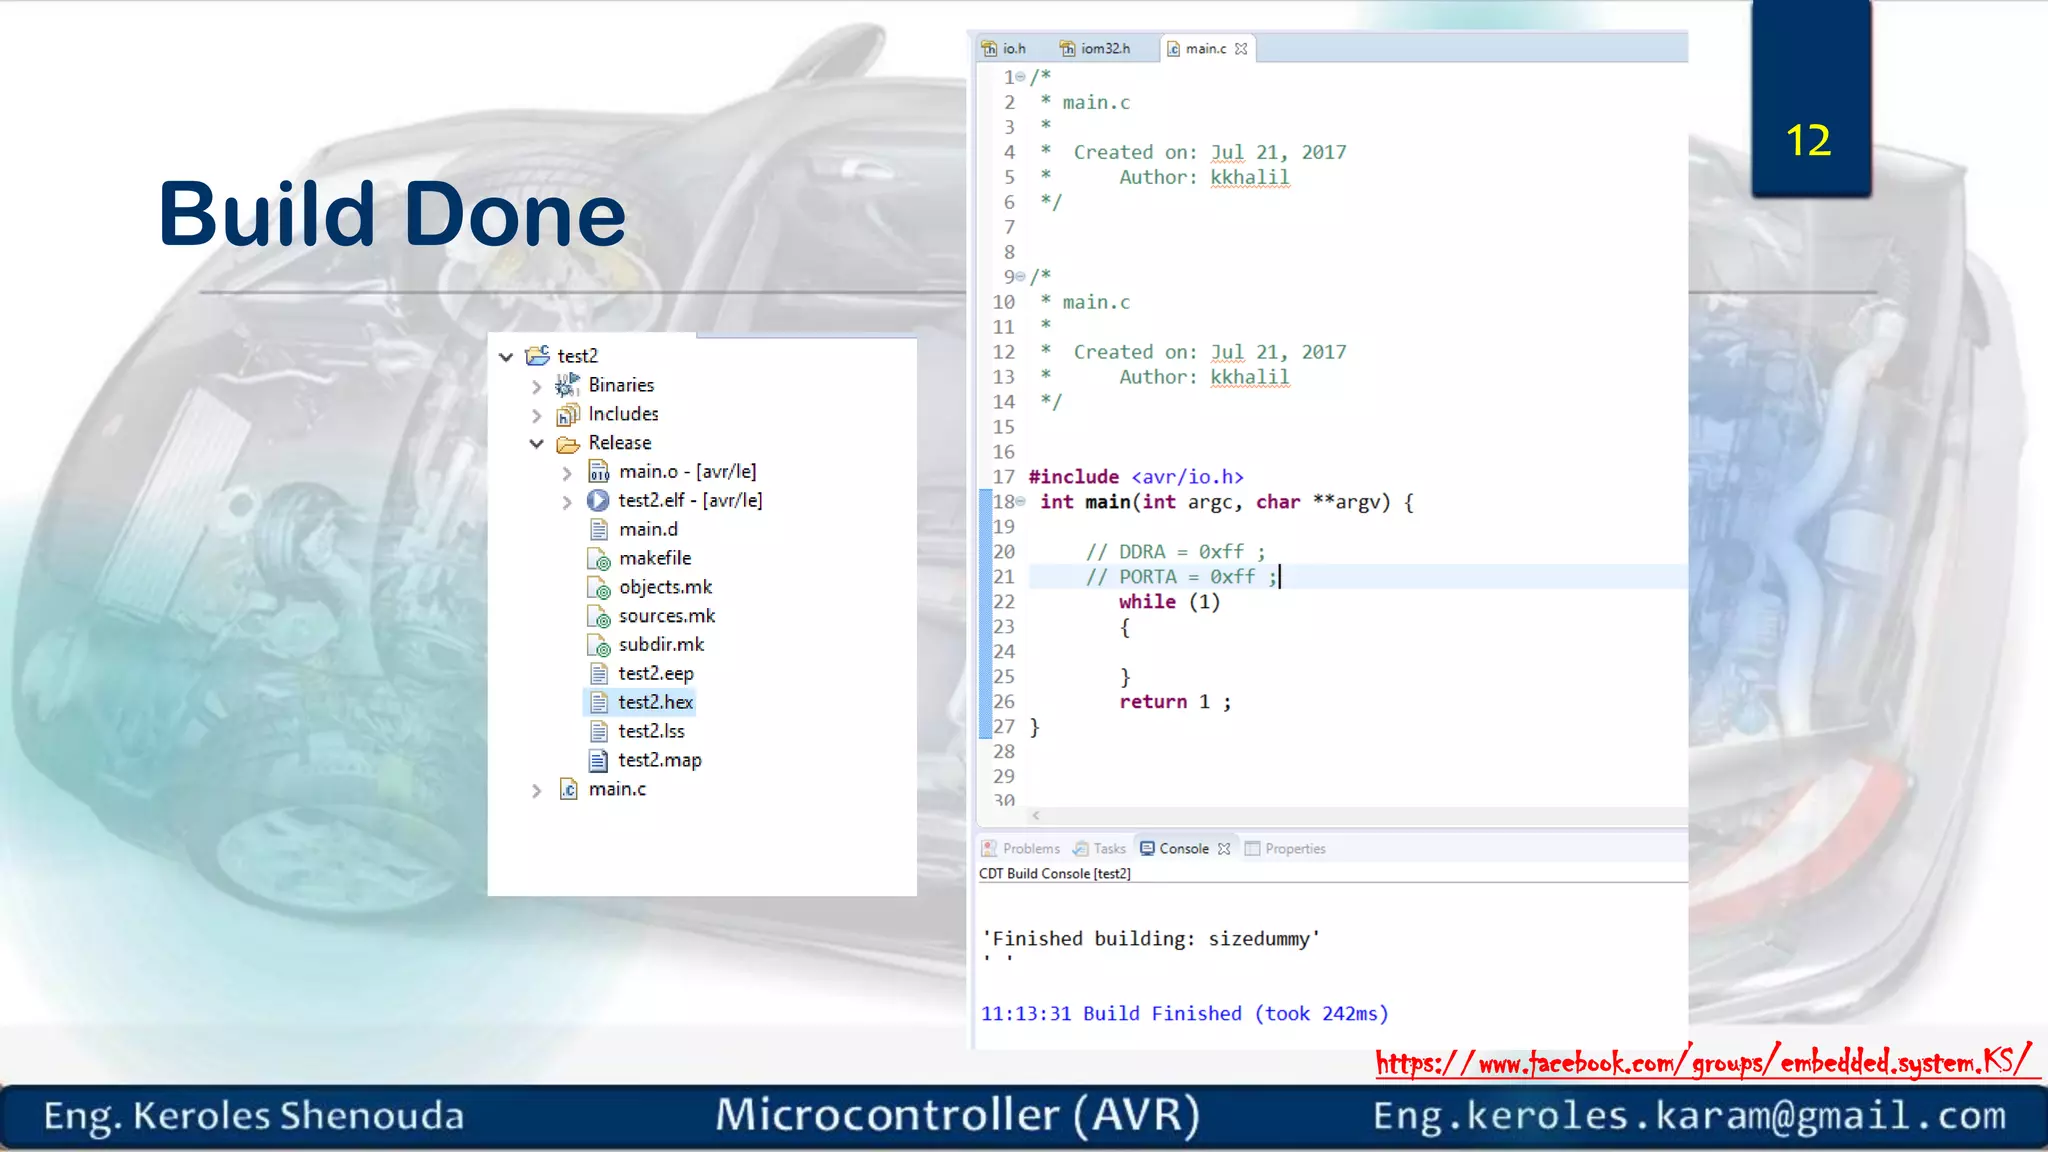Click the 'Finished building: sizedummy' console line
This screenshot has width=2048, height=1152.
[1151, 939]
